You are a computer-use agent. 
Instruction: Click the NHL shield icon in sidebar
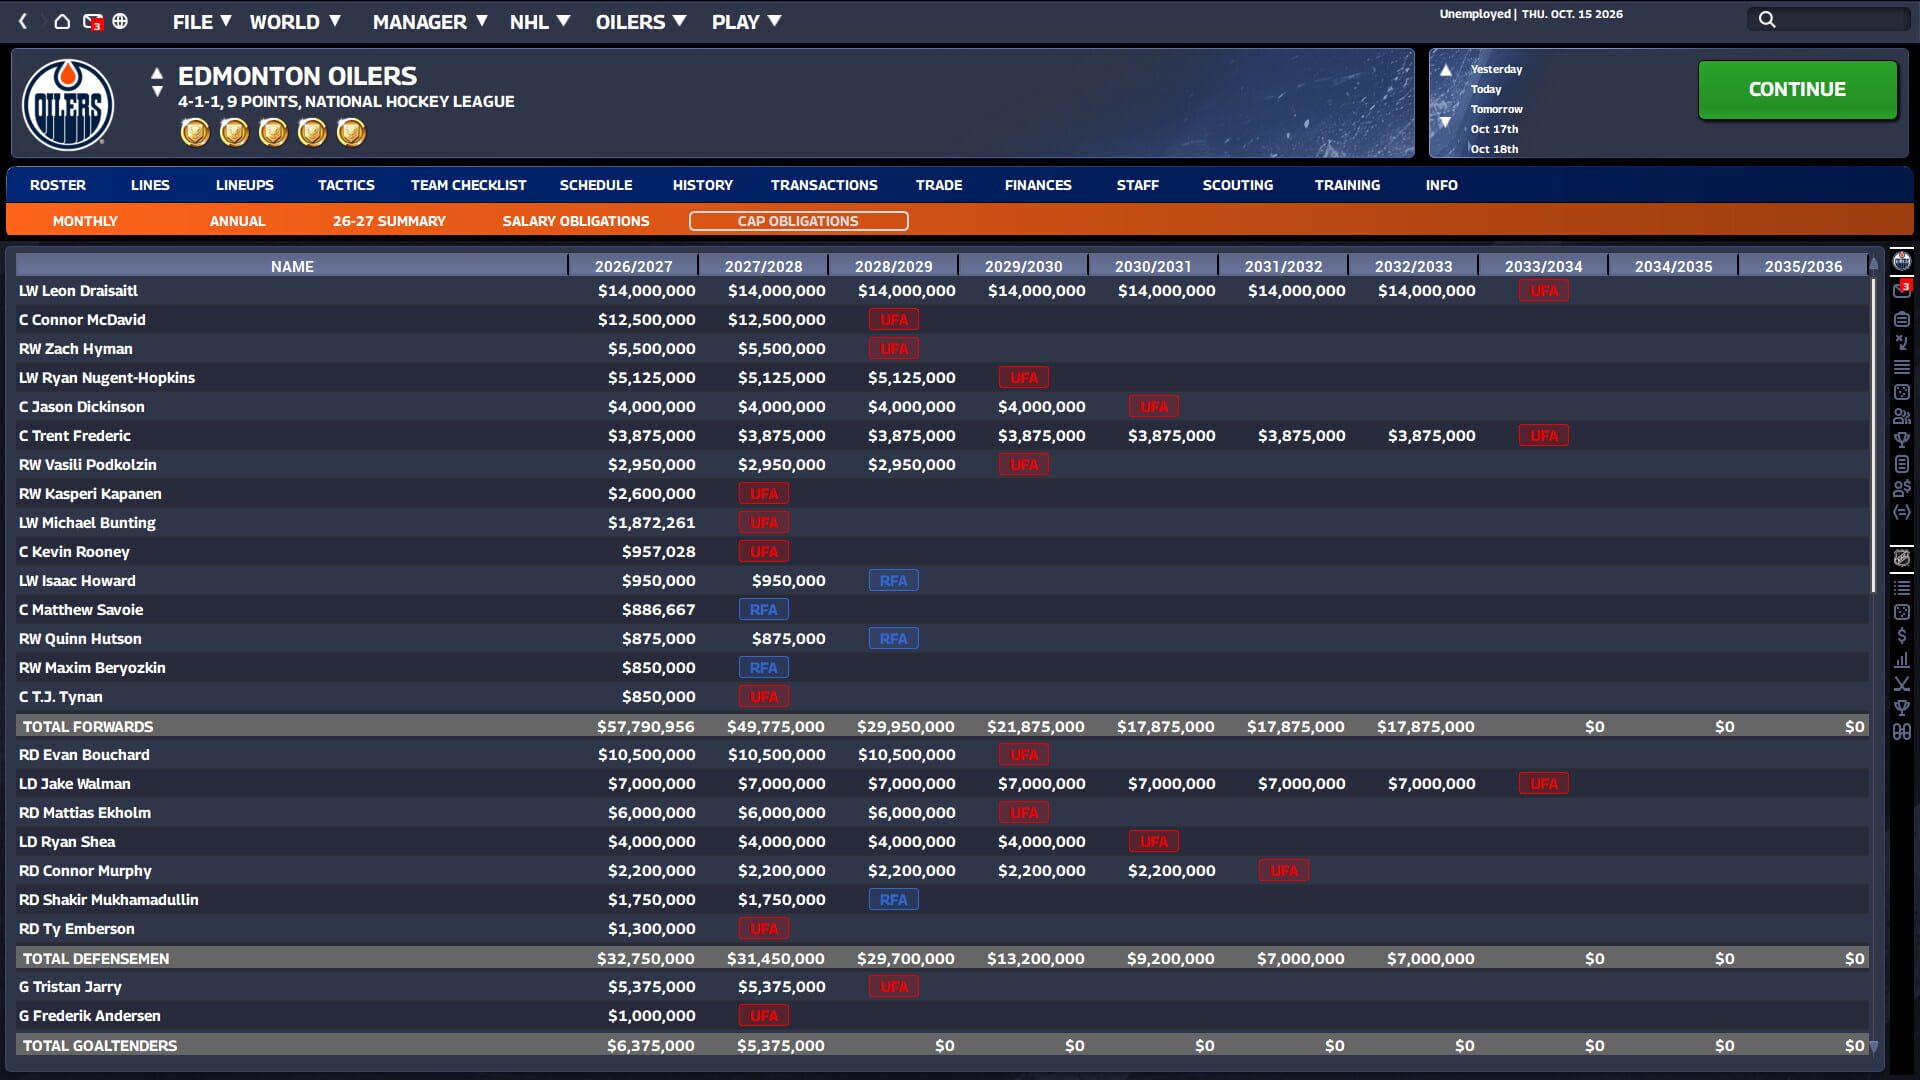1901,558
